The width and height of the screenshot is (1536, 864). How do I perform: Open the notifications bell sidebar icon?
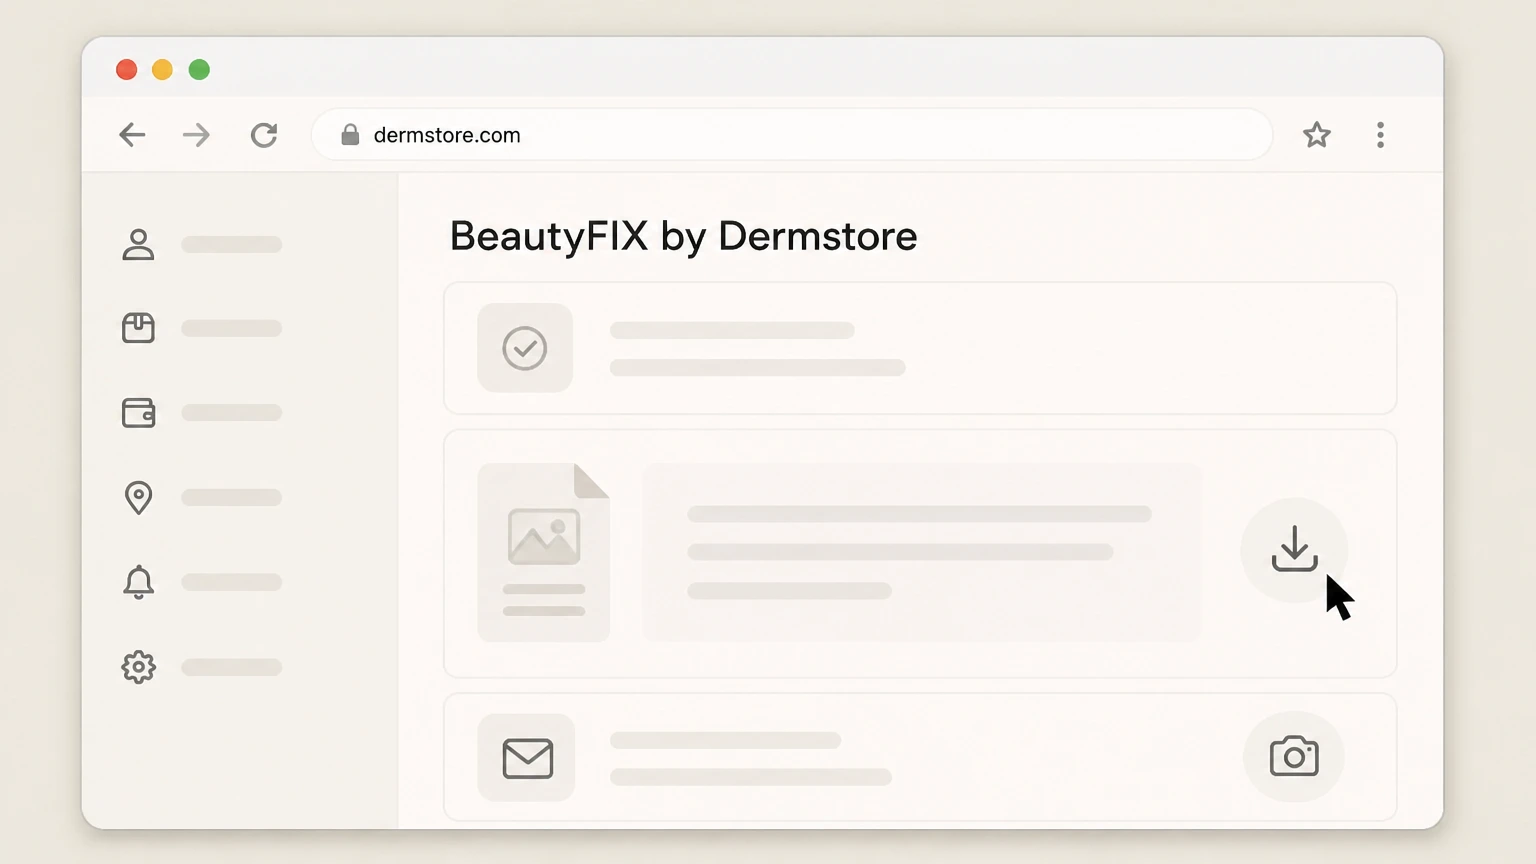tap(138, 582)
